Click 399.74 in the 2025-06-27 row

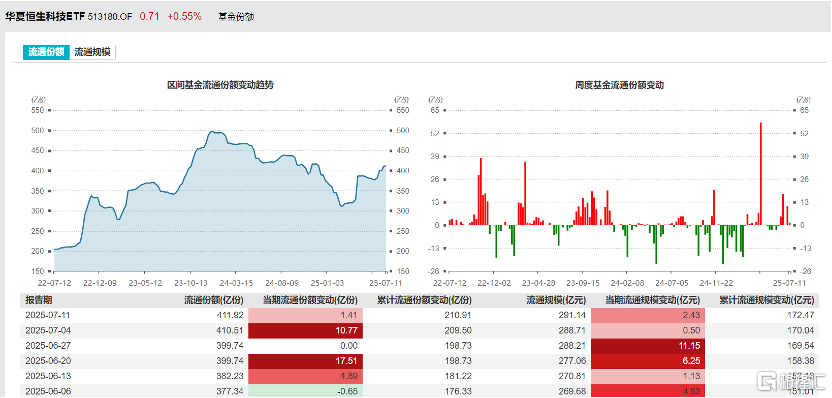231,345
